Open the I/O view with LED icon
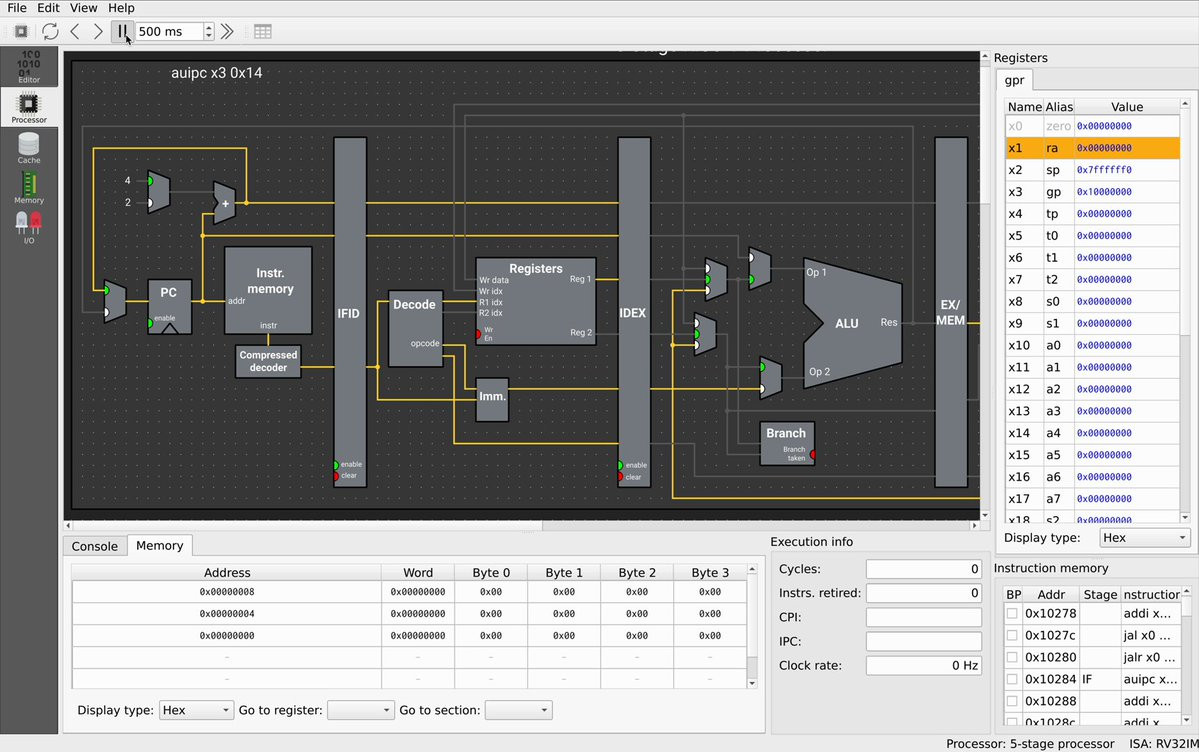This screenshot has width=1199, height=752. pyautogui.click(x=29, y=227)
